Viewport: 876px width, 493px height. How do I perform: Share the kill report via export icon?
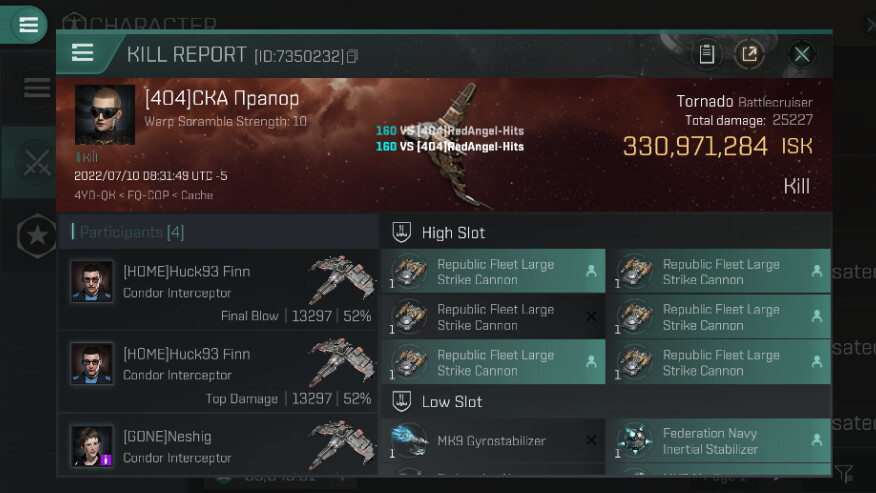click(x=749, y=54)
